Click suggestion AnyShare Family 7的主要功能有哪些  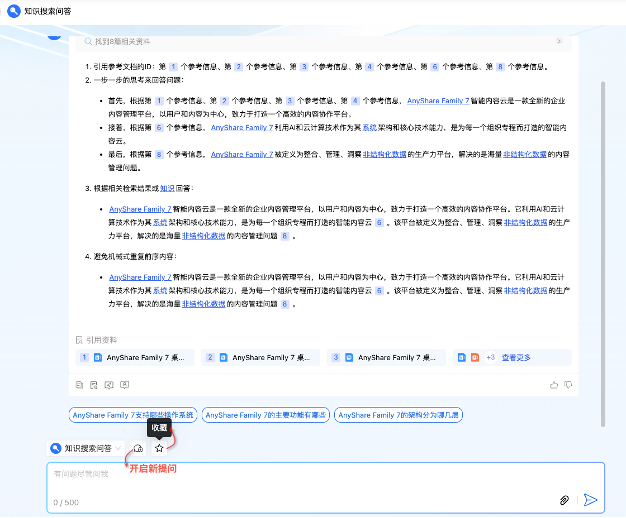tap(266, 415)
